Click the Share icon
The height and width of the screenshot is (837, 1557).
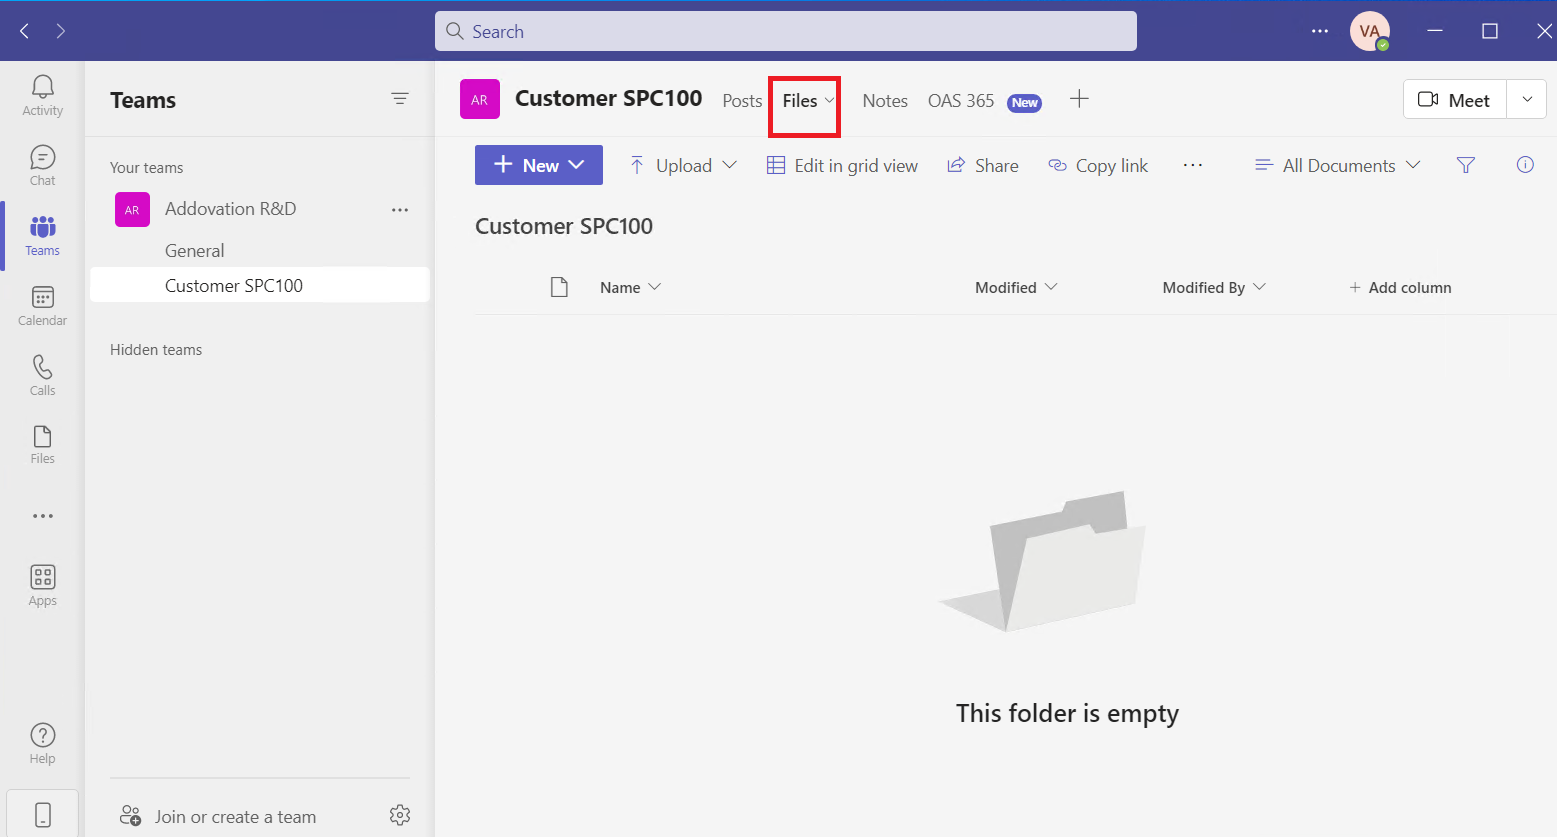coord(983,165)
